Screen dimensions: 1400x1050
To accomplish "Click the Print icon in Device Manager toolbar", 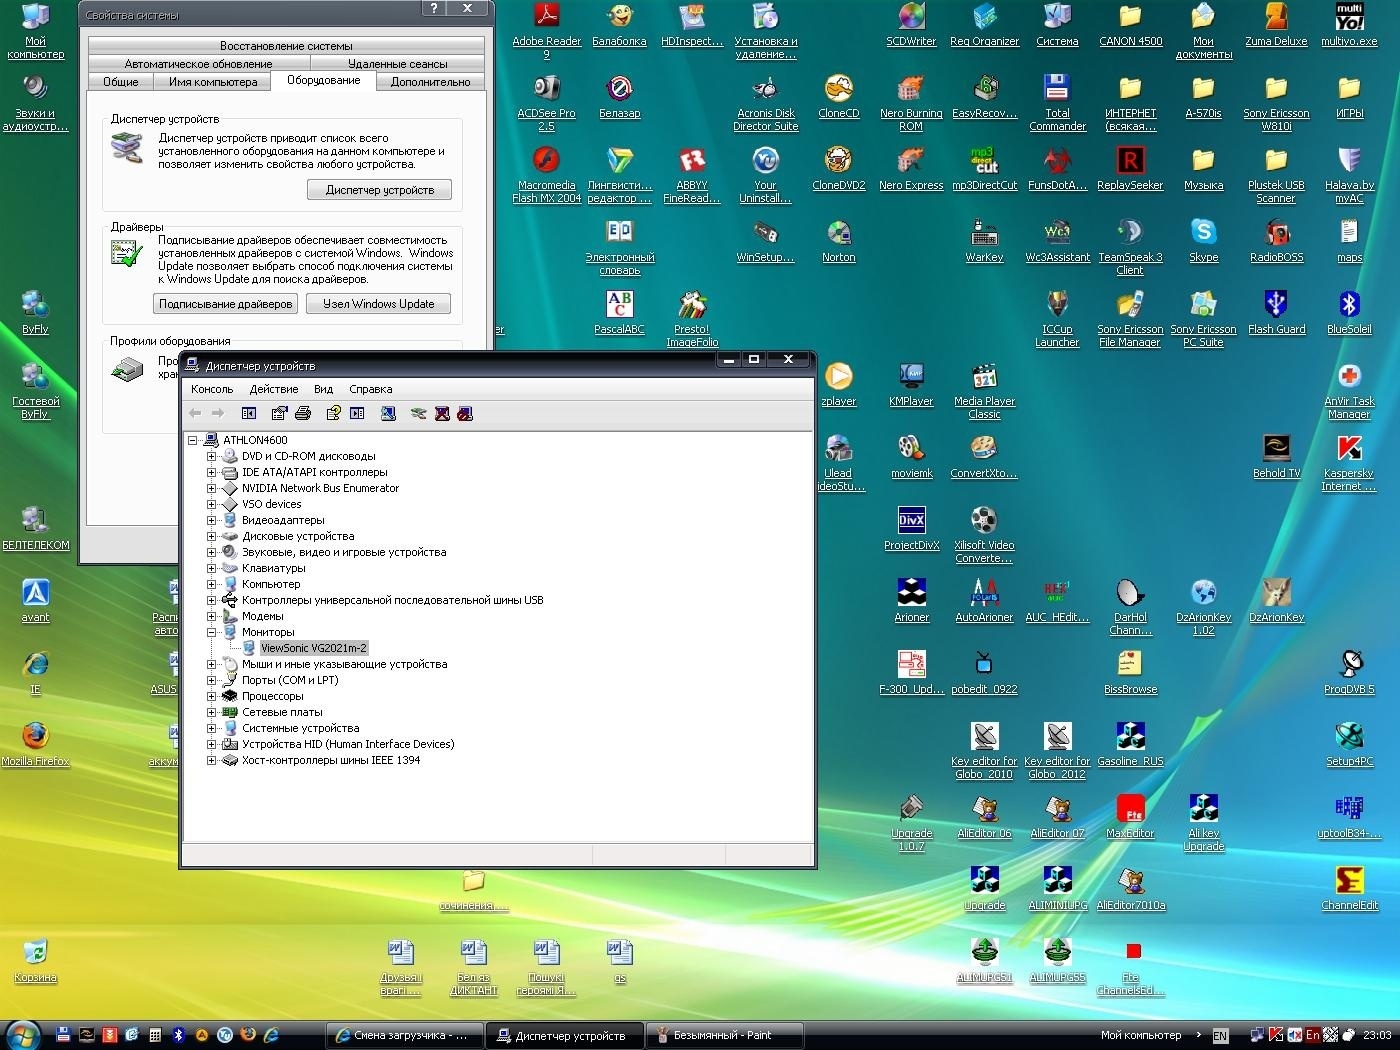I will coord(303,413).
